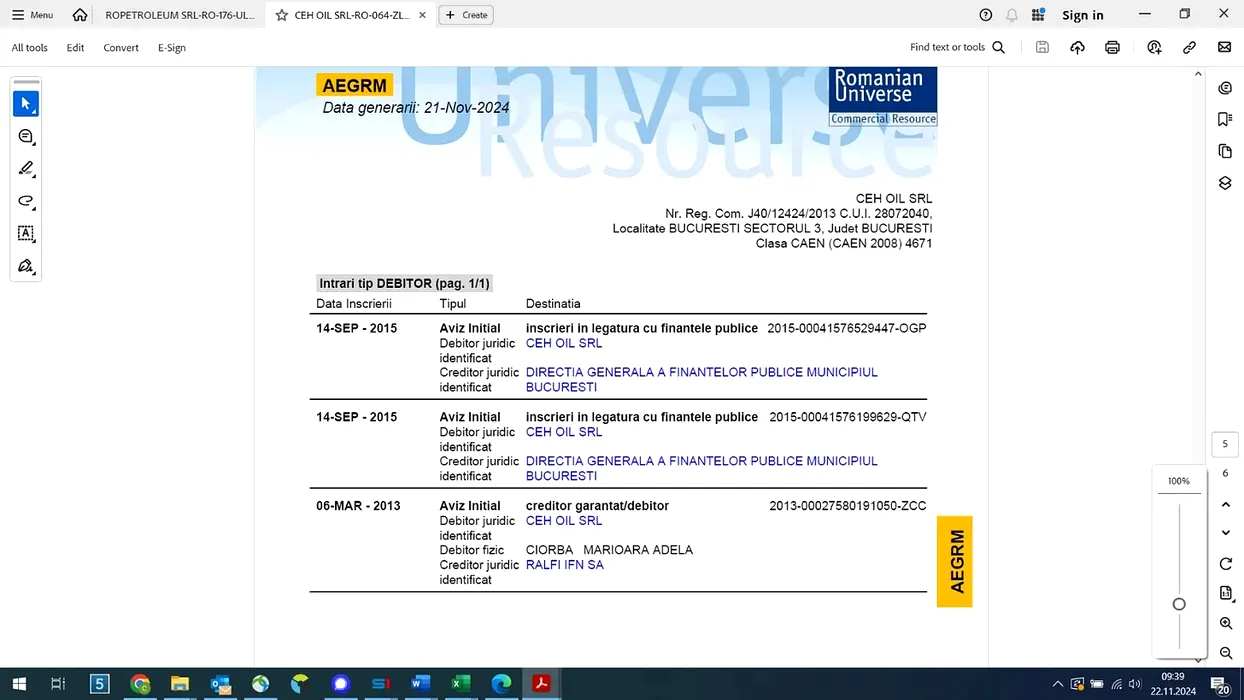Click the Find text or tools search field
The height and width of the screenshot is (700, 1244).
(957, 47)
